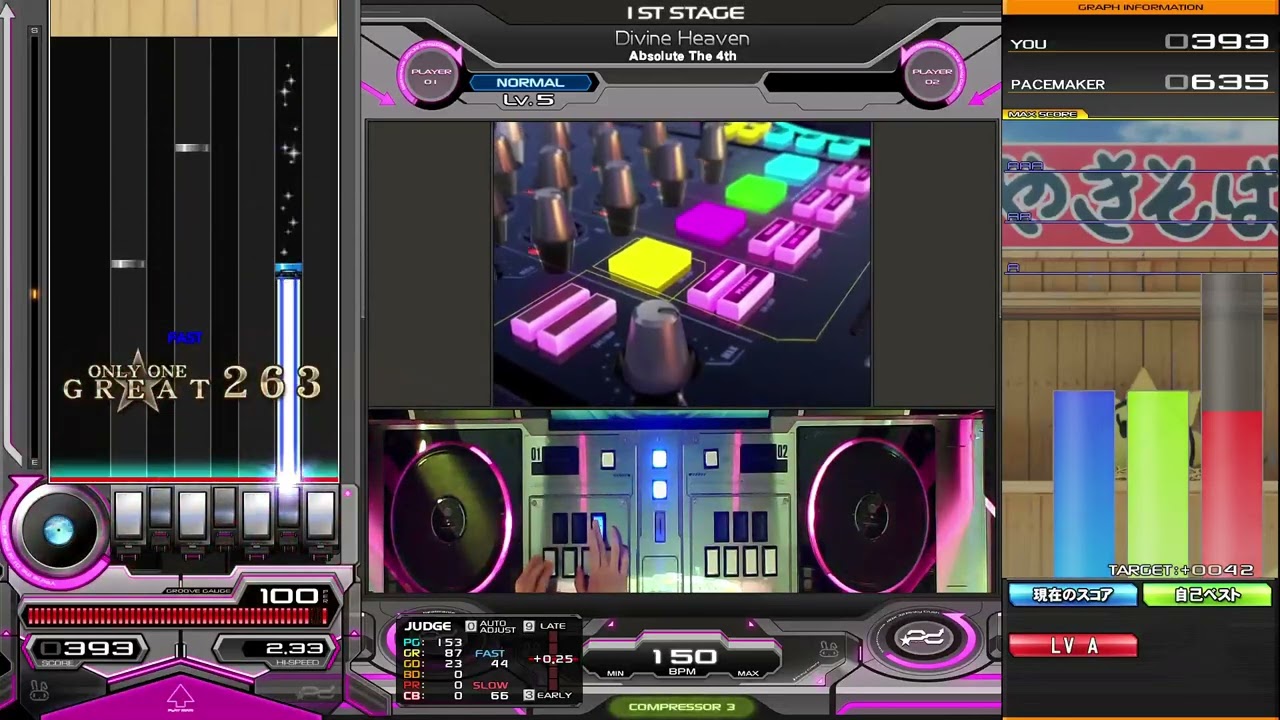The image size is (1280, 720).
Task: Click the pink arrow beside PLAYER 02 badge
Action: point(984,93)
